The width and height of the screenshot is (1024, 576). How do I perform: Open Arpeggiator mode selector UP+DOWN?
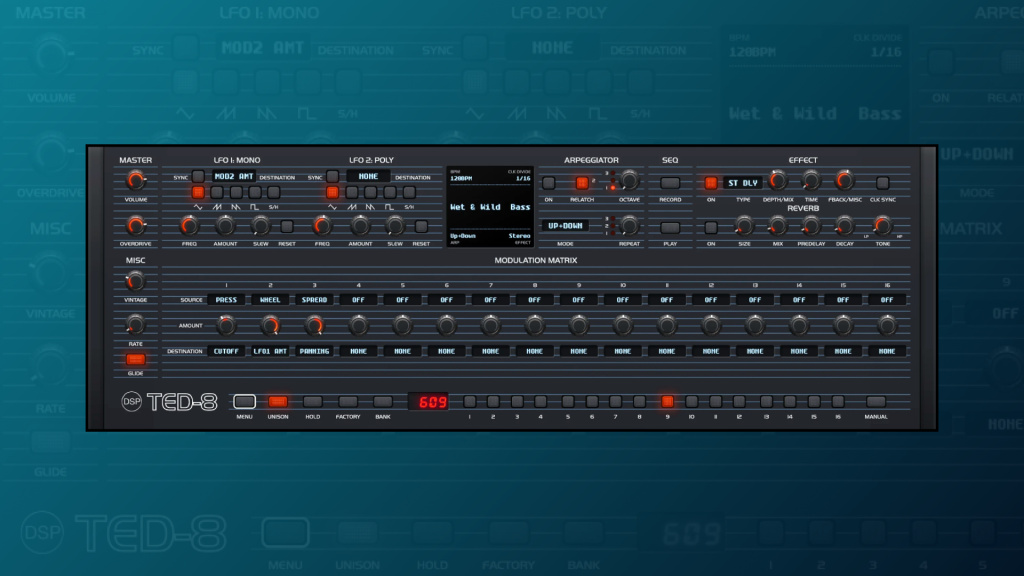[x=565, y=226]
